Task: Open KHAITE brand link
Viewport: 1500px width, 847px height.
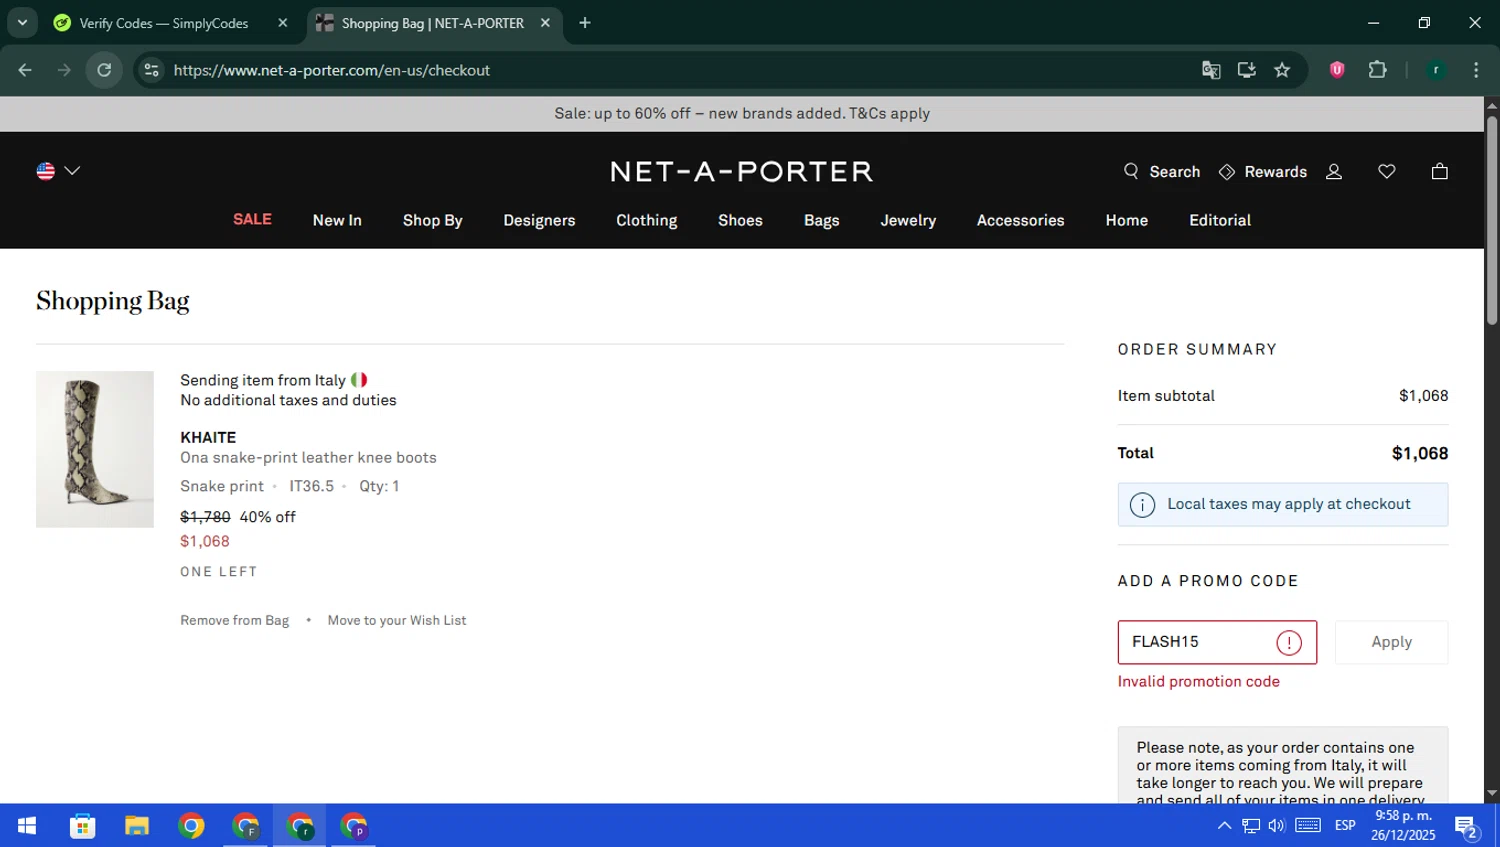Action: click(x=208, y=438)
